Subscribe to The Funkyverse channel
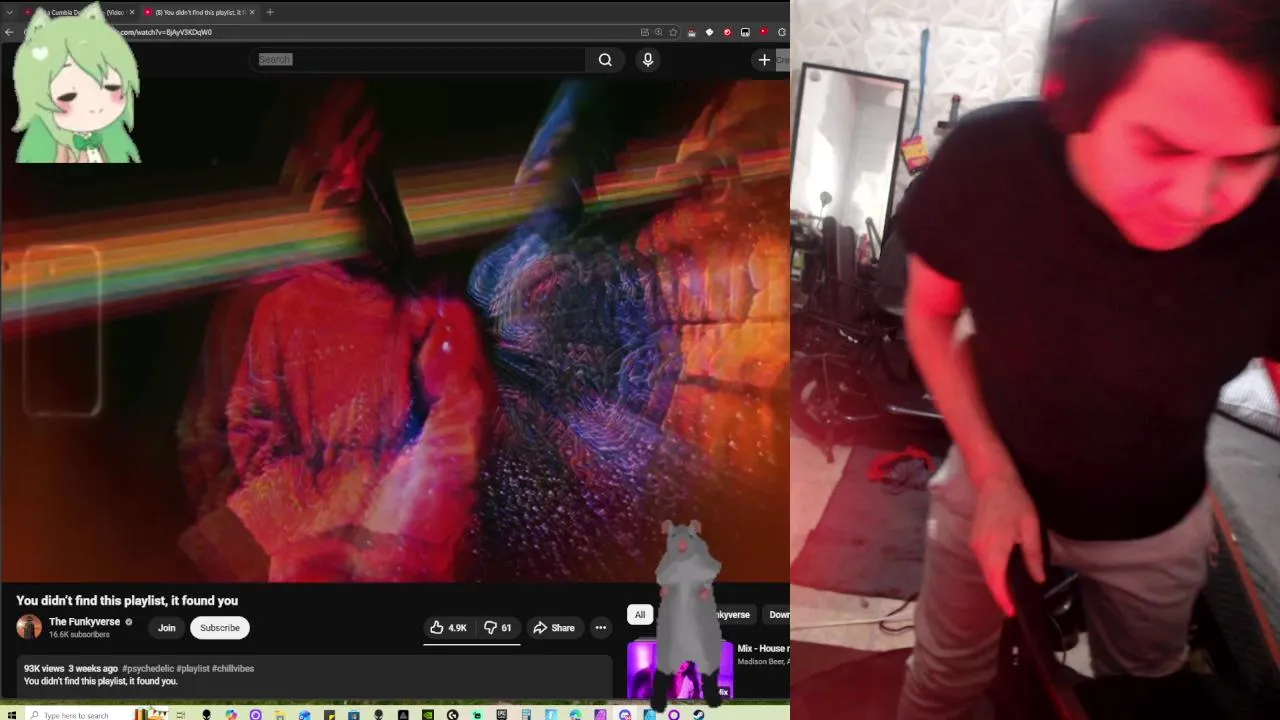Image resolution: width=1280 pixels, height=720 pixels. [220, 628]
